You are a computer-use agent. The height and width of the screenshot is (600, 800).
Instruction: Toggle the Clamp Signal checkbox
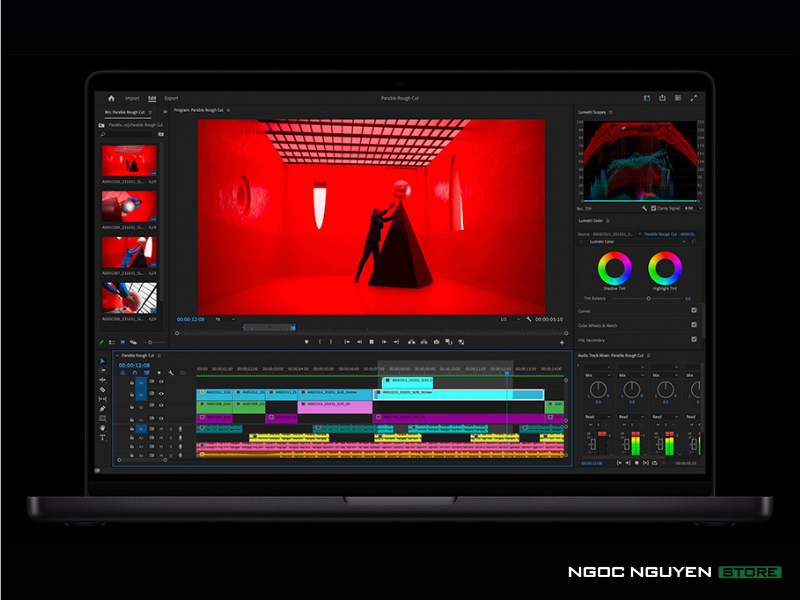653,208
